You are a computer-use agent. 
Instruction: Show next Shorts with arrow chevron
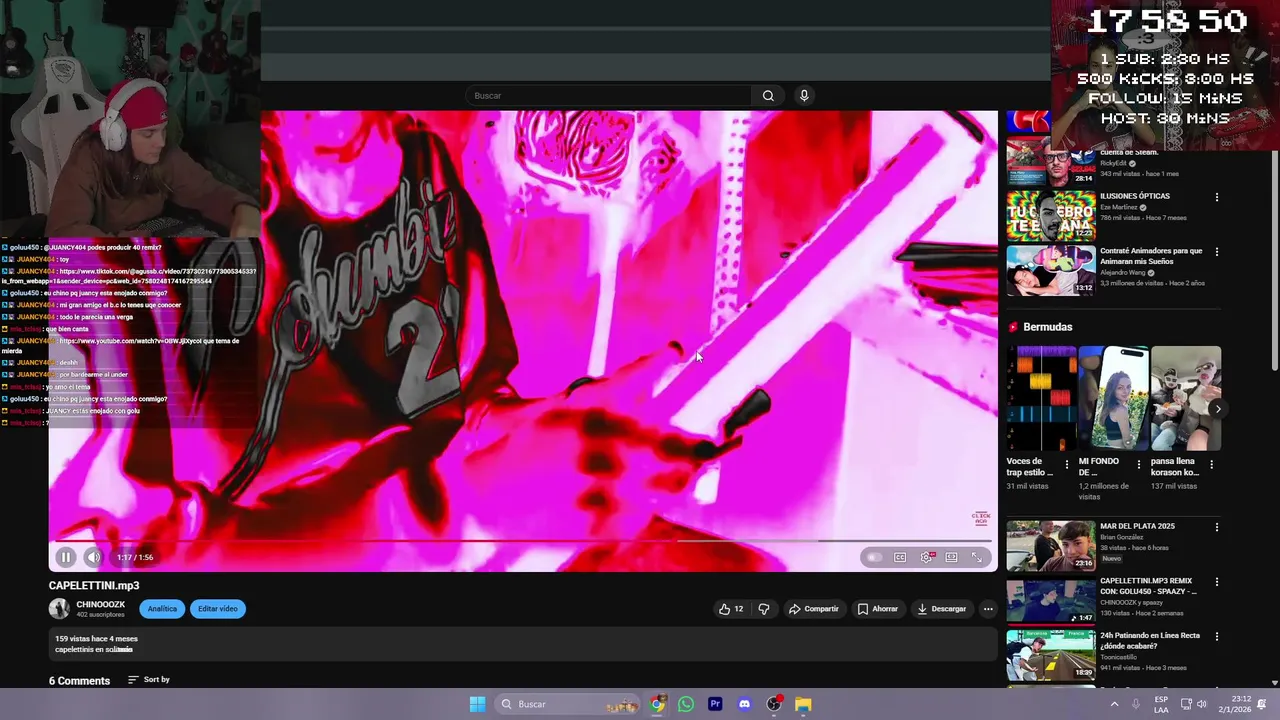pyautogui.click(x=1217, y=409)
